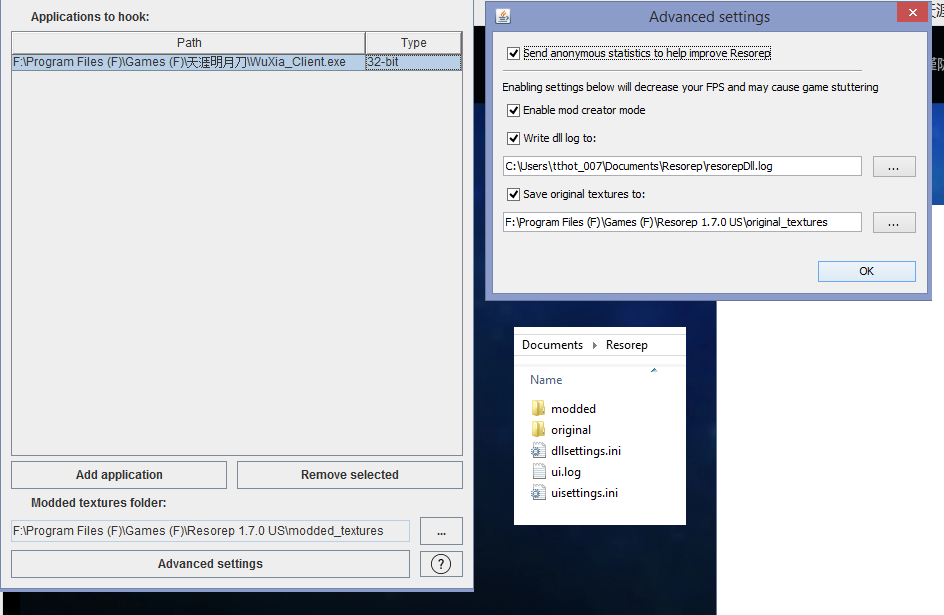Screen dimensions: 944x615
Task: Click the Resorep icon in the Advanced settings title bar
Action: (502, 16)
